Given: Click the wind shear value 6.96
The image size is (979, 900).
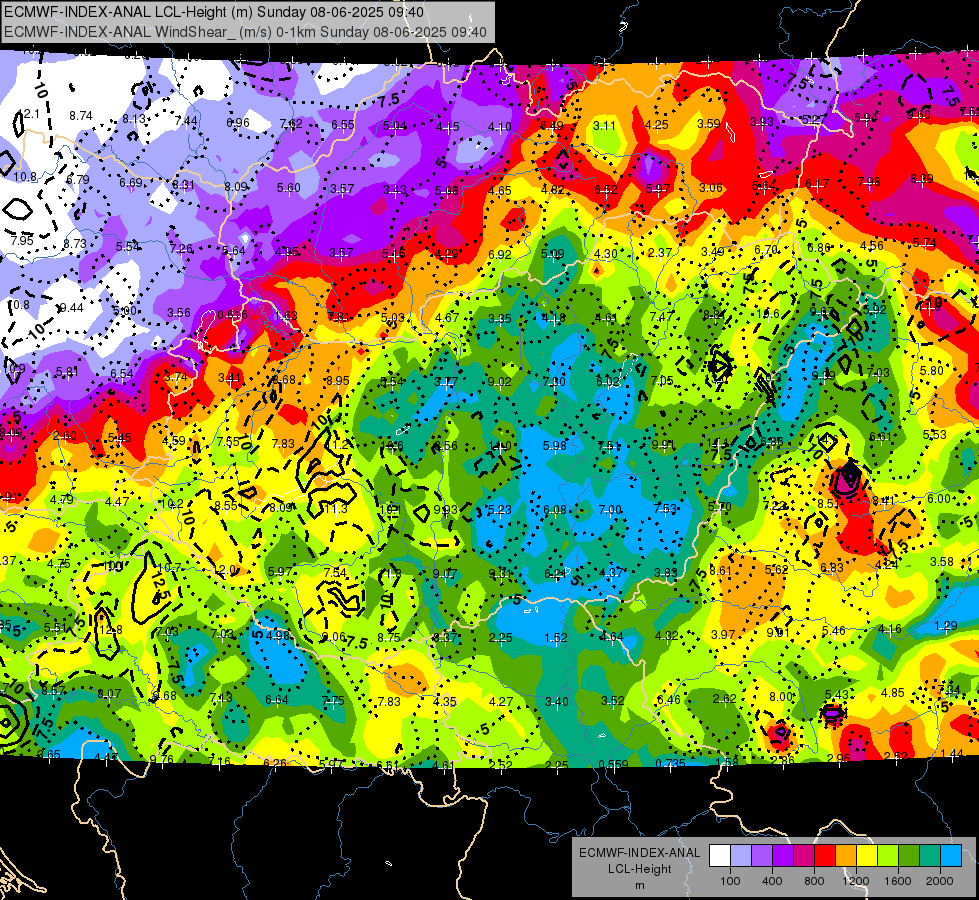Looking at the screenshot, I should 238,122.
